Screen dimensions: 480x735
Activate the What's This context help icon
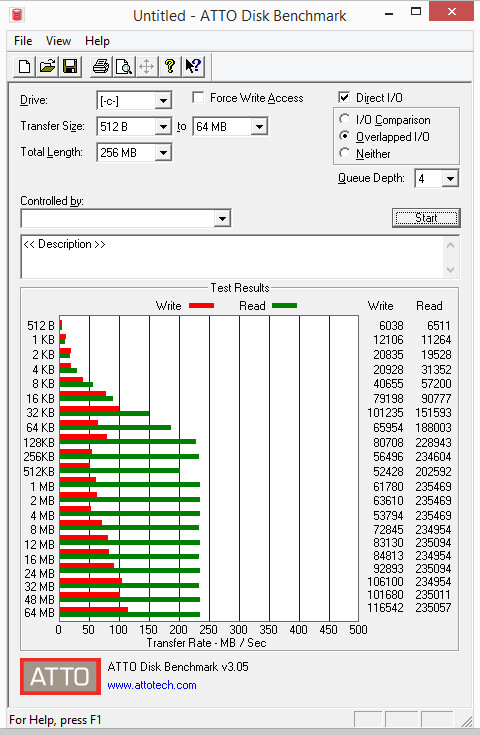click(193, 66)
